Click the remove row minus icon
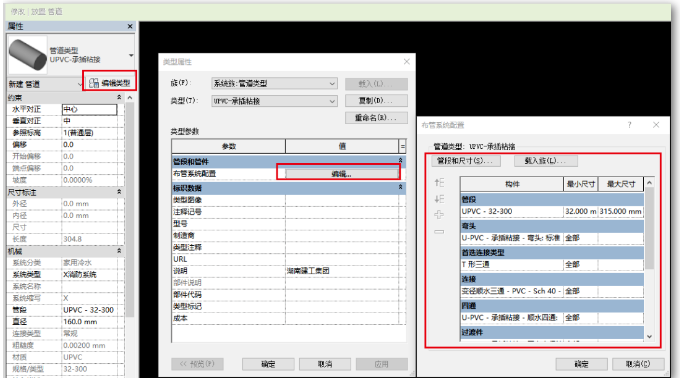Image resolution: width=684 pixels, height=378 pixels. click(439, 232)
